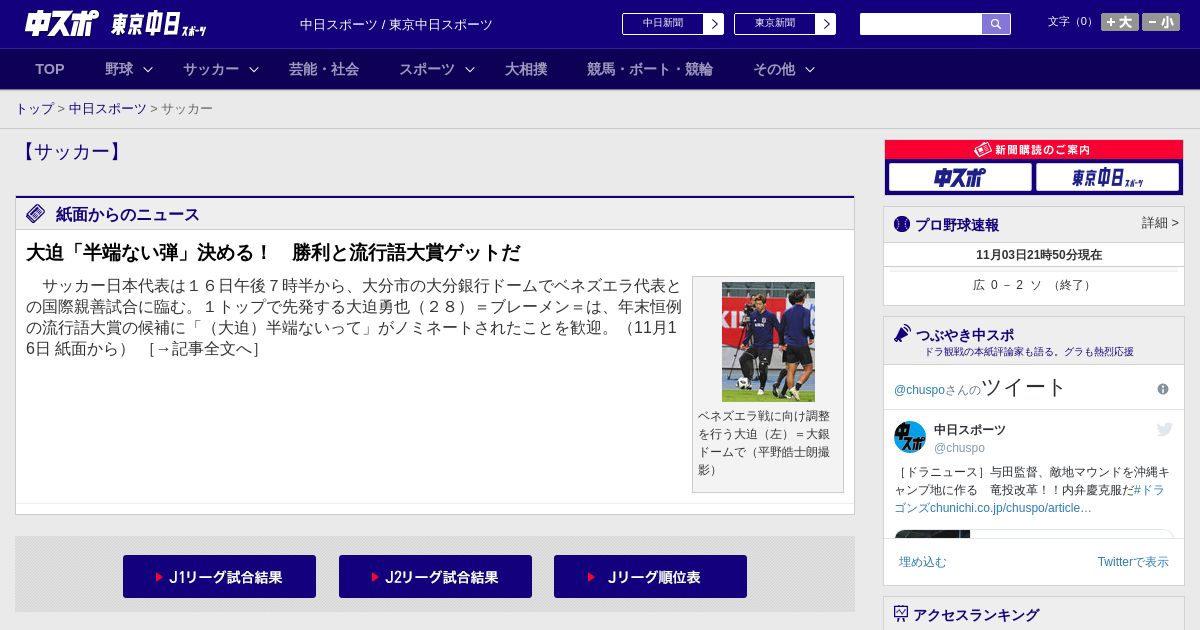Open the 詳細 > link for プロ野球速報
This screenshot has width=1200, height=630.
point(1160,223)
